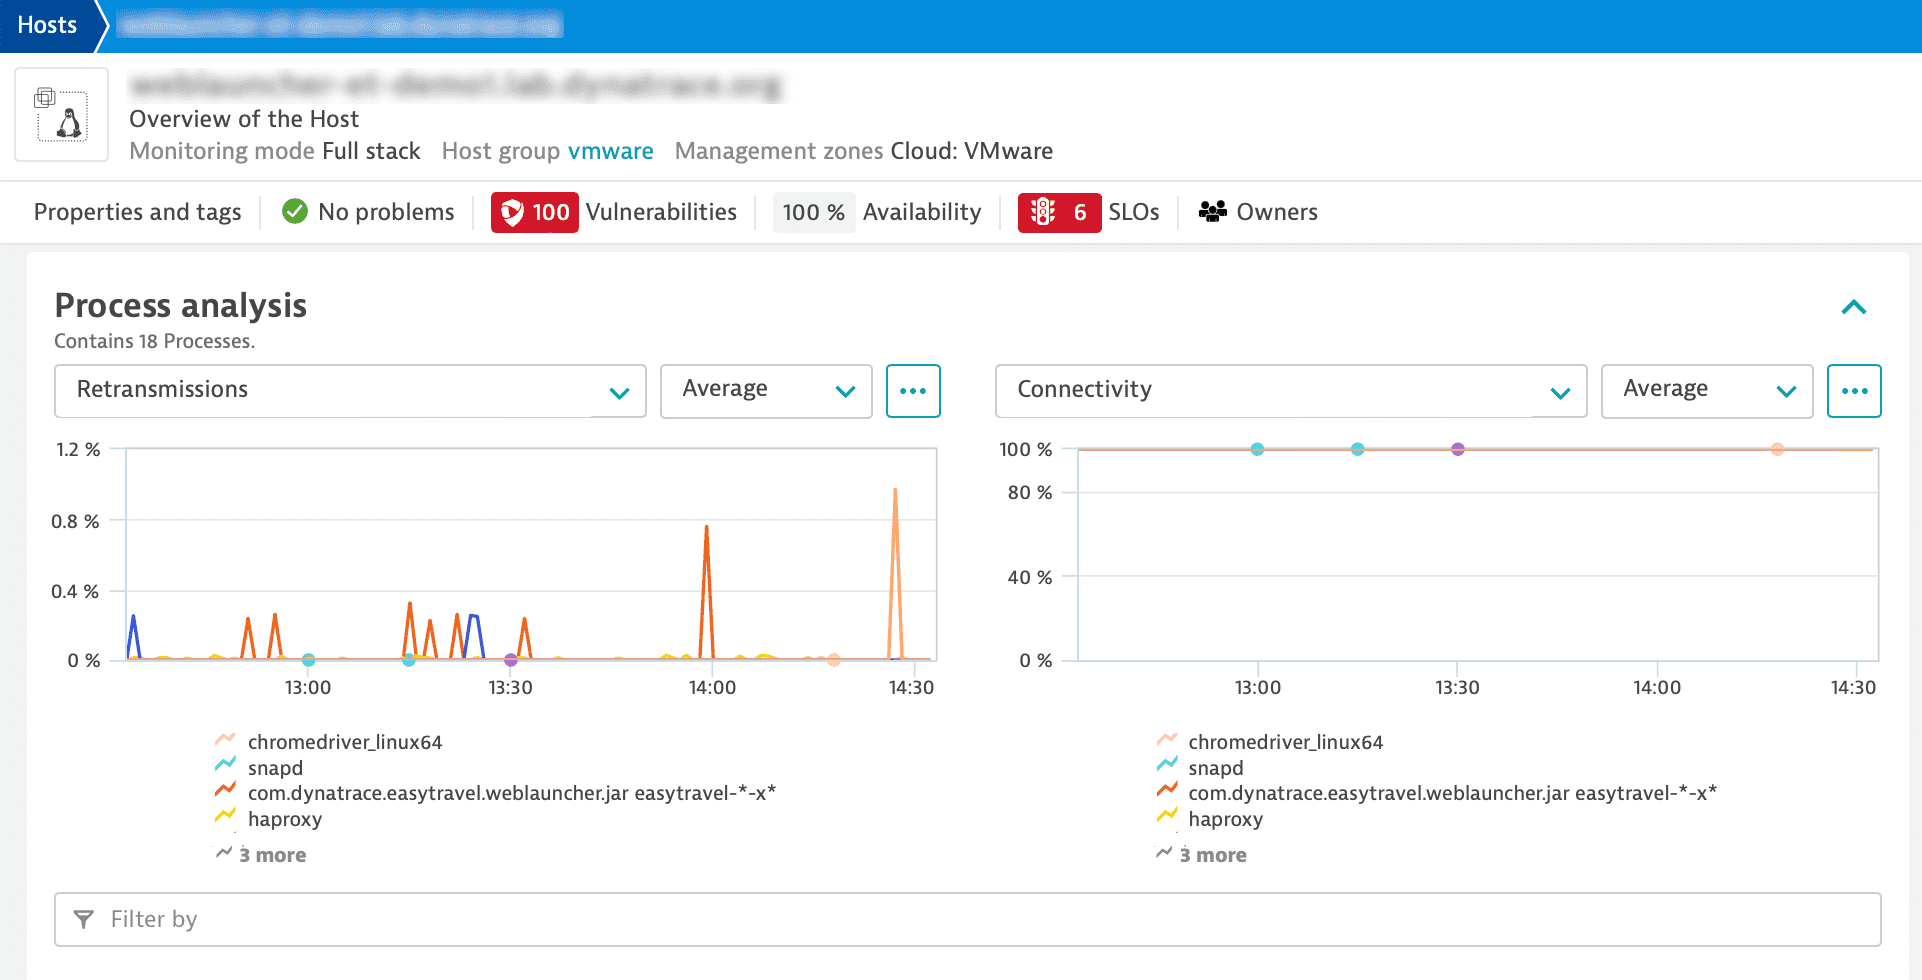Open the Retransmissions metric dropdown
1922x980 pixels.
pos(350,391)
